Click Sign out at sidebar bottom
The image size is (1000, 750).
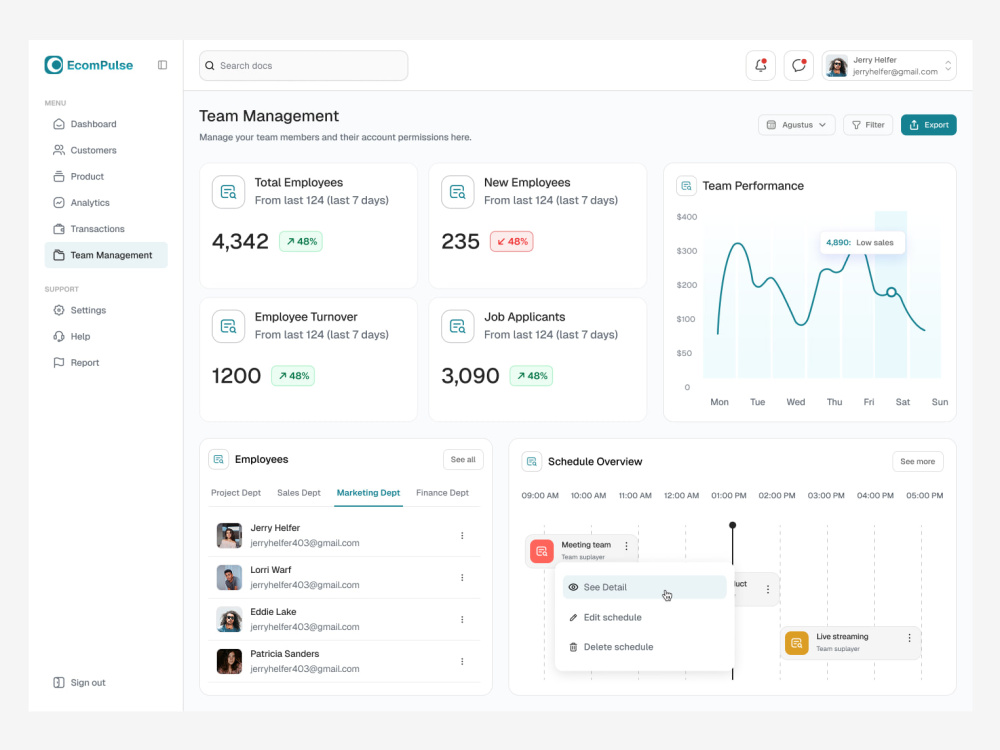(x=80, y=682)
